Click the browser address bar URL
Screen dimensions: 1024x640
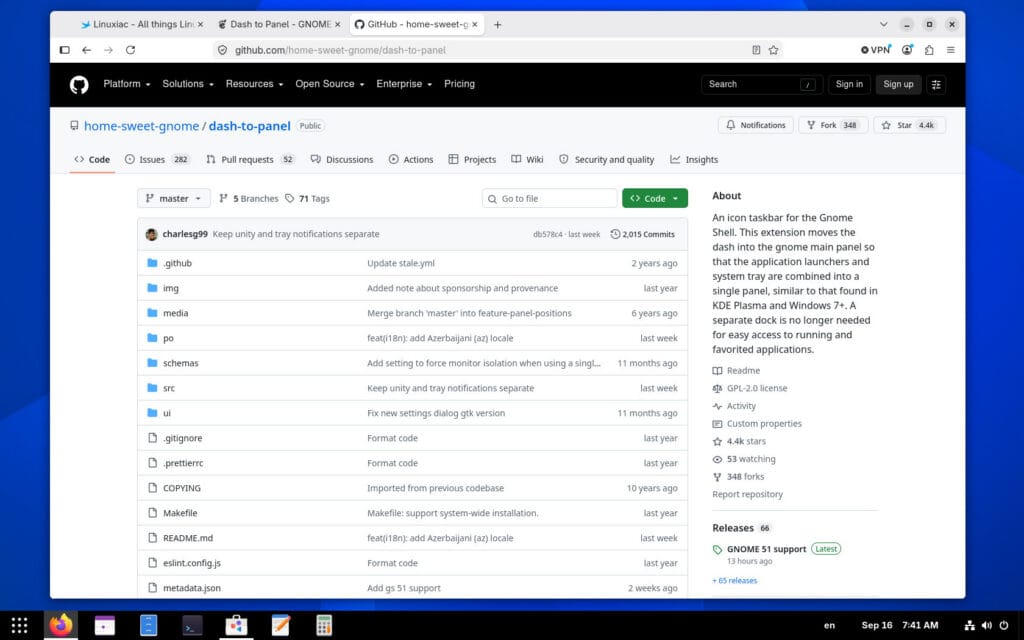point(340,50)
